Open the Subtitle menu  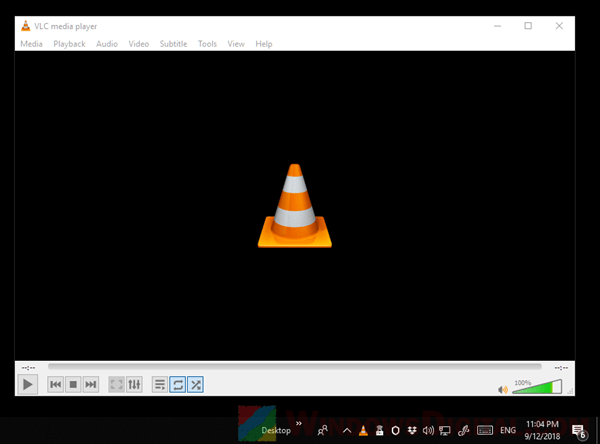(173, 44)
